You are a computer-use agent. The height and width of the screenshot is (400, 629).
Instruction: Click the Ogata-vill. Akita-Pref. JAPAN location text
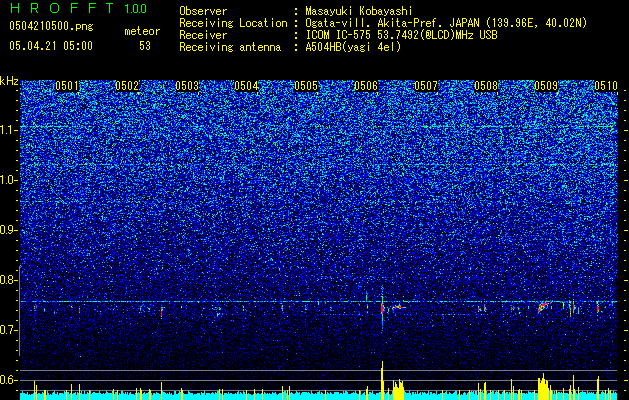[446, 23]
